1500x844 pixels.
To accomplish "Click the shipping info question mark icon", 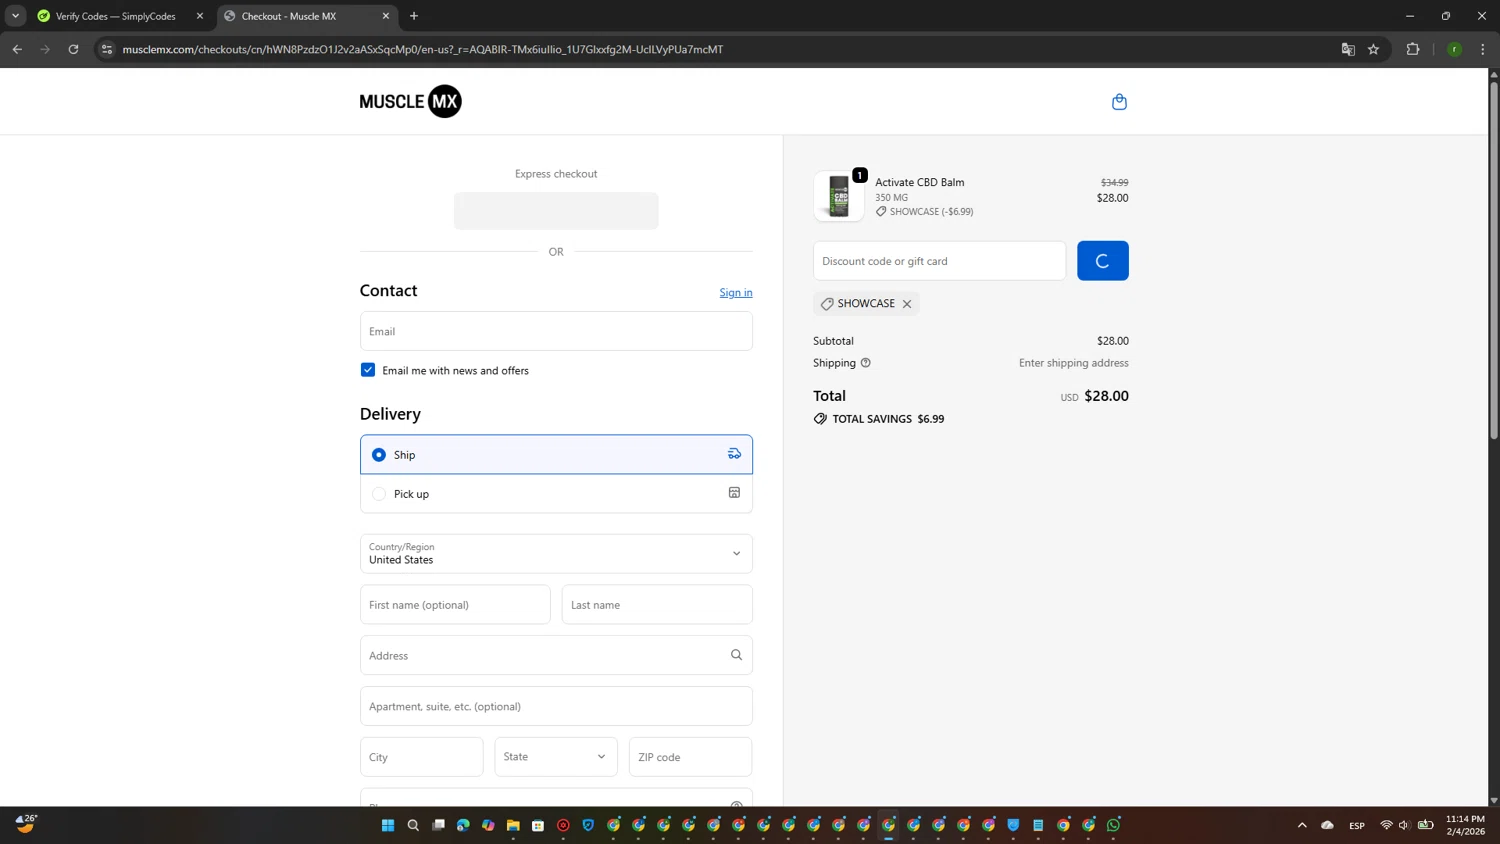I will click(866, 363).
